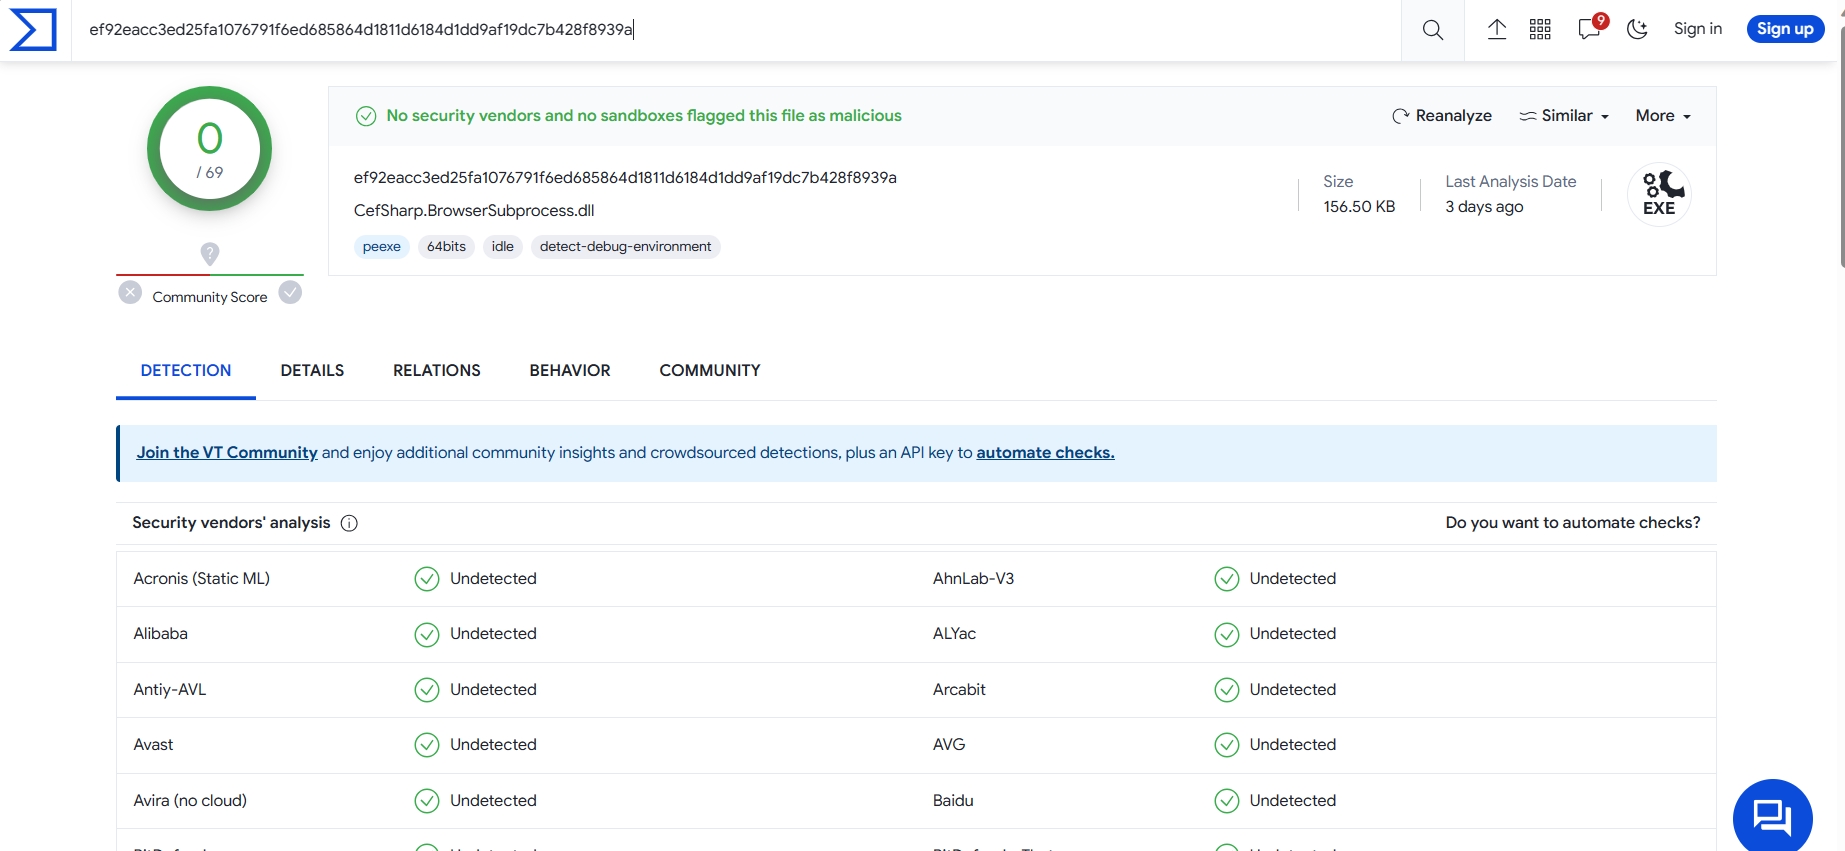Switch to the DETAILS tab
Image resolution: width=1845 pixels, height=851 pixels.
[312, 370]
